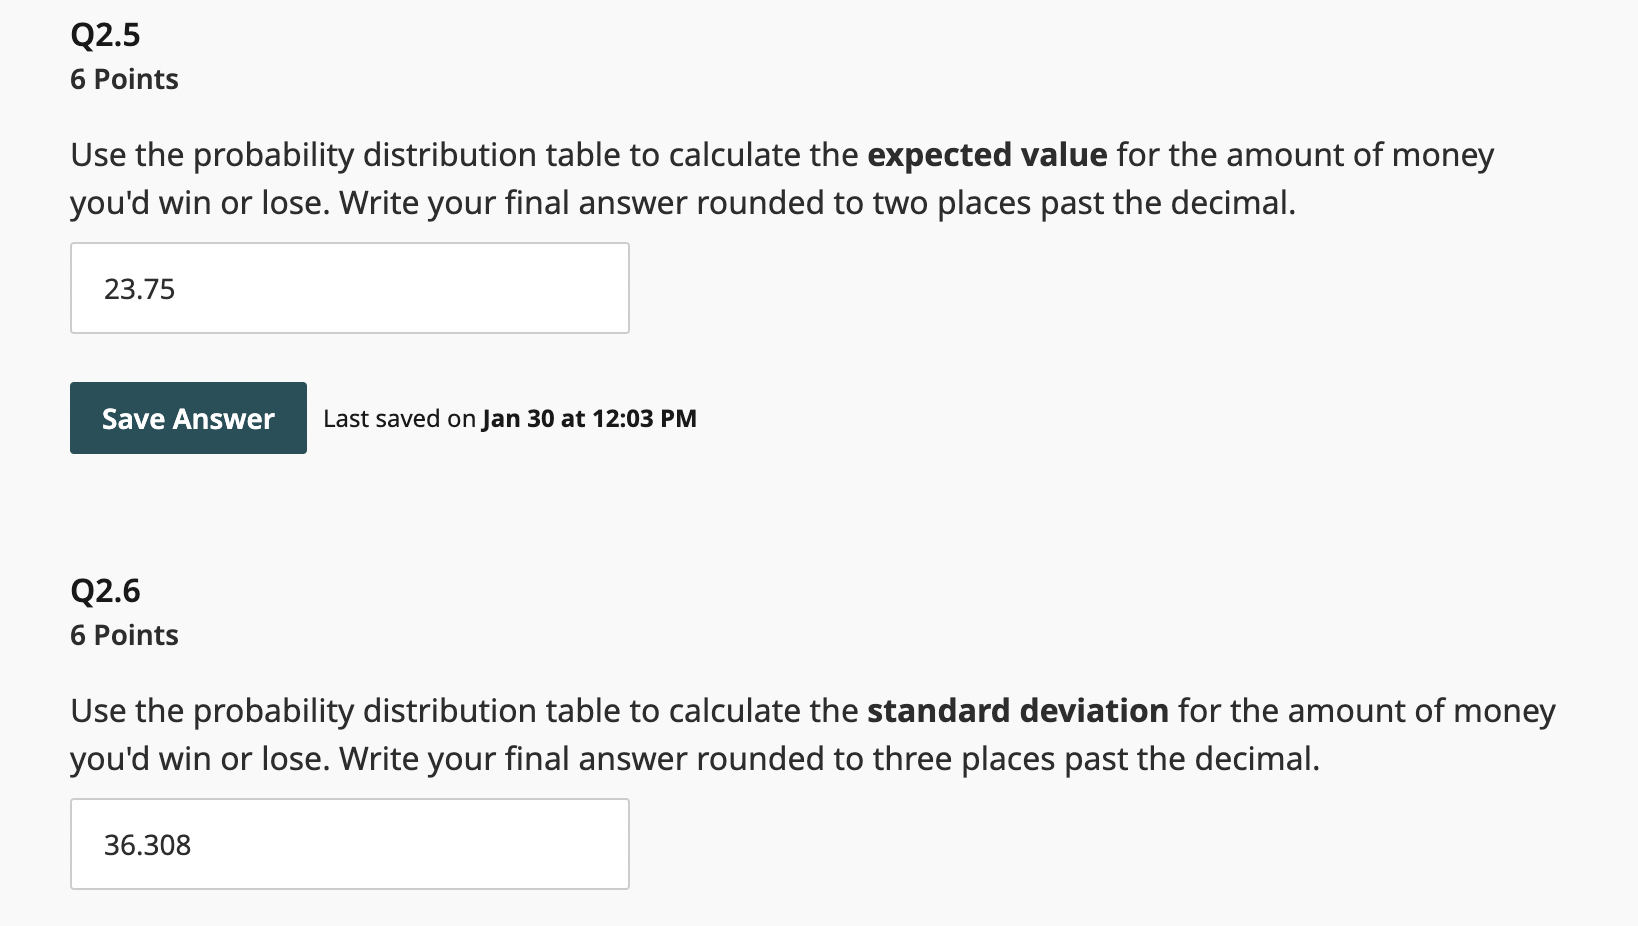Select the value 36.308 in the answer box
1638x926 pixels.
tap(148, 845)
